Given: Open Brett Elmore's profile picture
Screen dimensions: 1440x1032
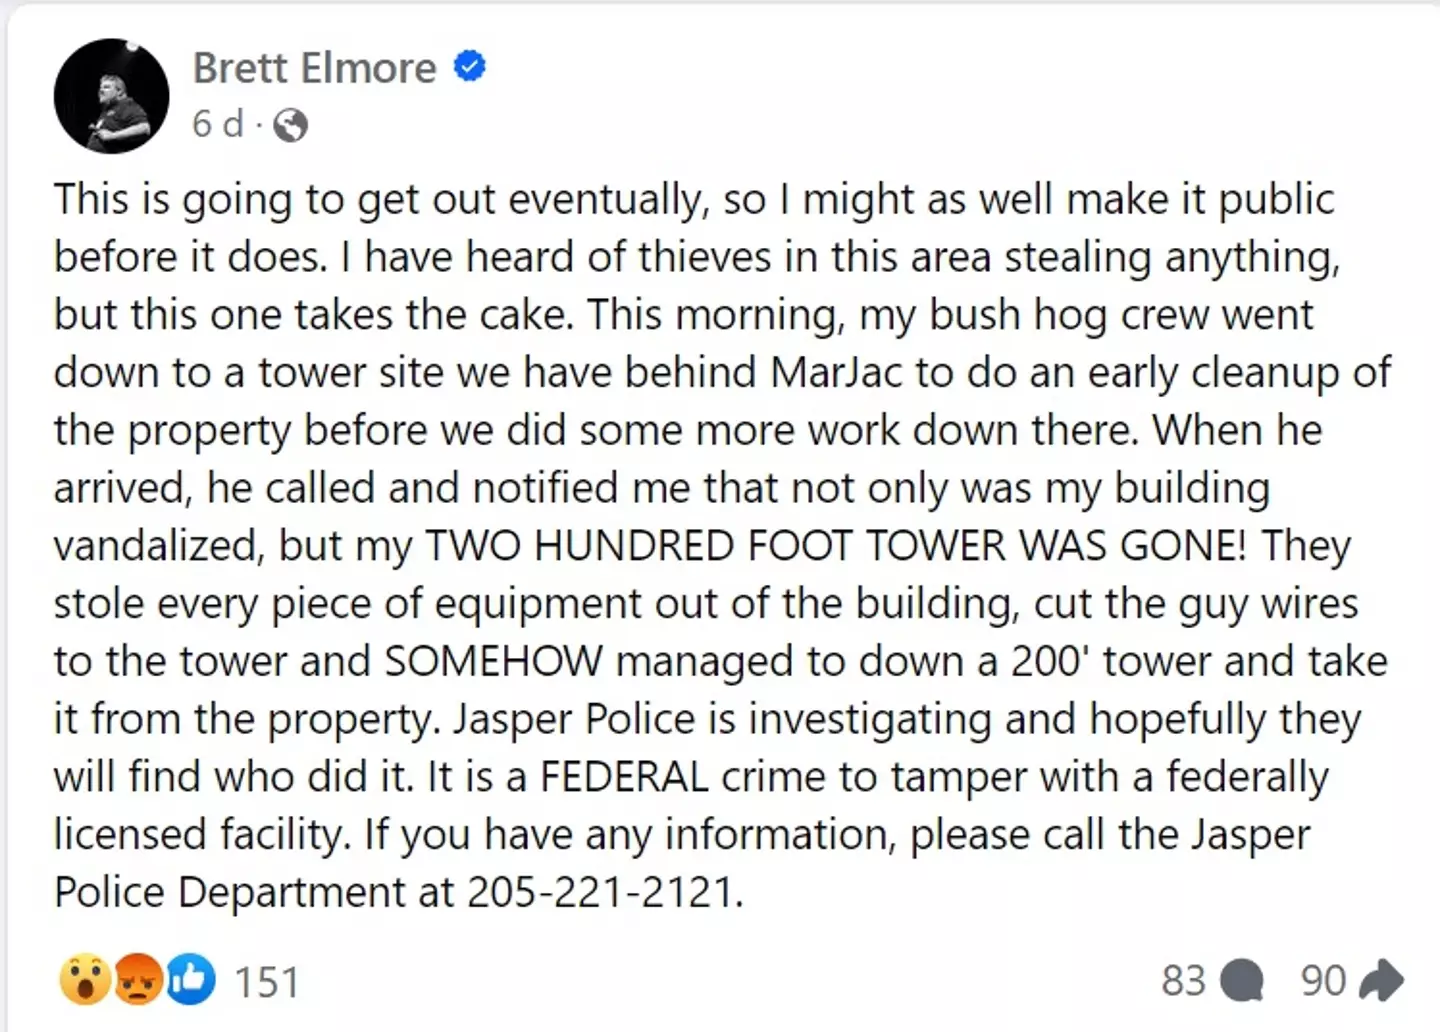Looking at the screenshot, I should 111,96.
